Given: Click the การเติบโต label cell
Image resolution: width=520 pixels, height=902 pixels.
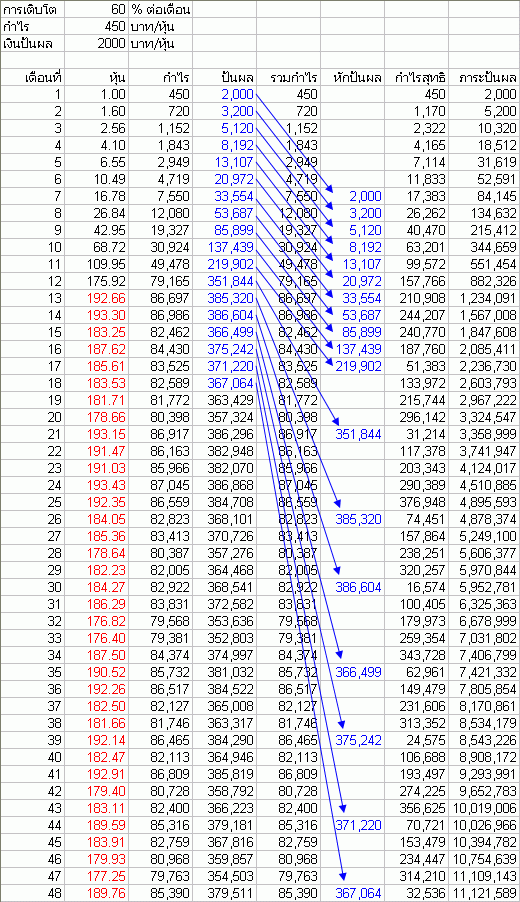Looking at the screenshot, I should 32,9.
